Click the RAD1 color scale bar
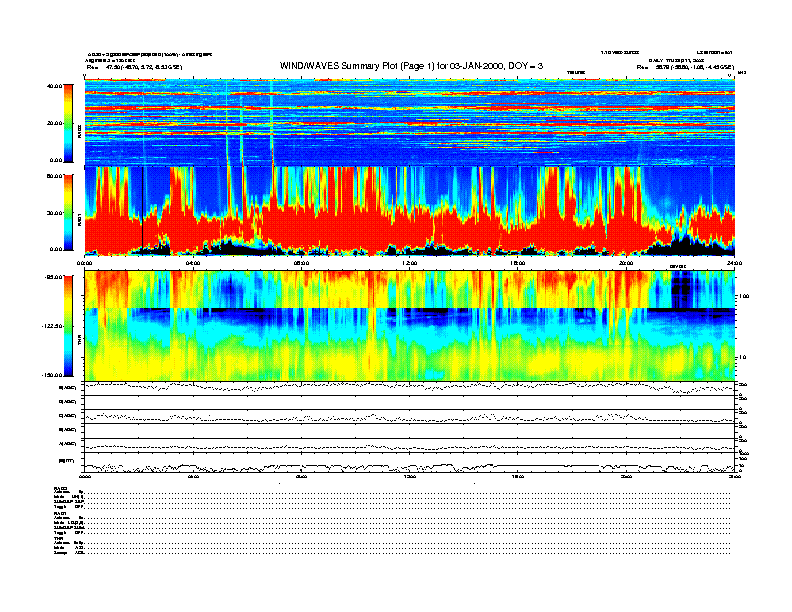Screen dimensions: 792x612 pos(68,213)
